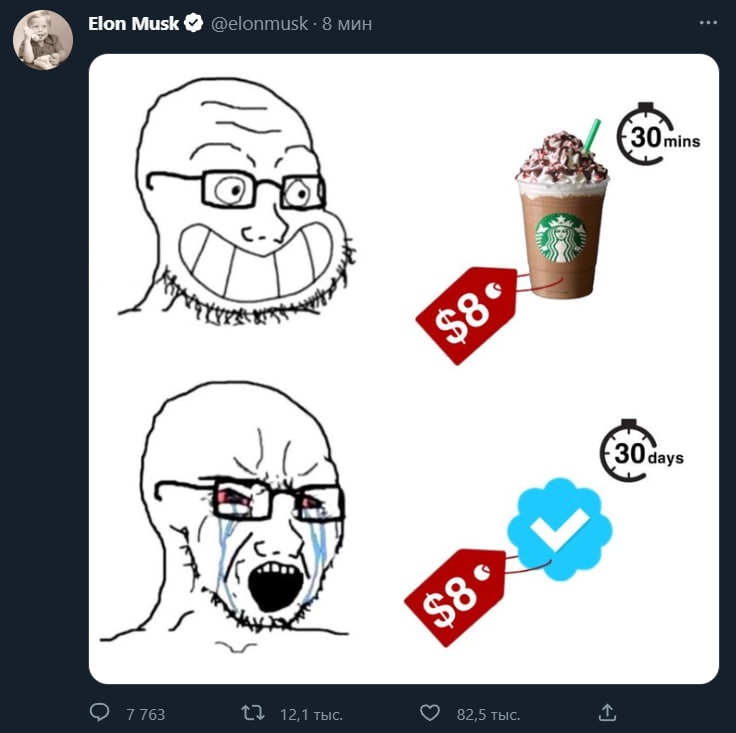Retweet this post using the arrows icon

tap(253, 712)
